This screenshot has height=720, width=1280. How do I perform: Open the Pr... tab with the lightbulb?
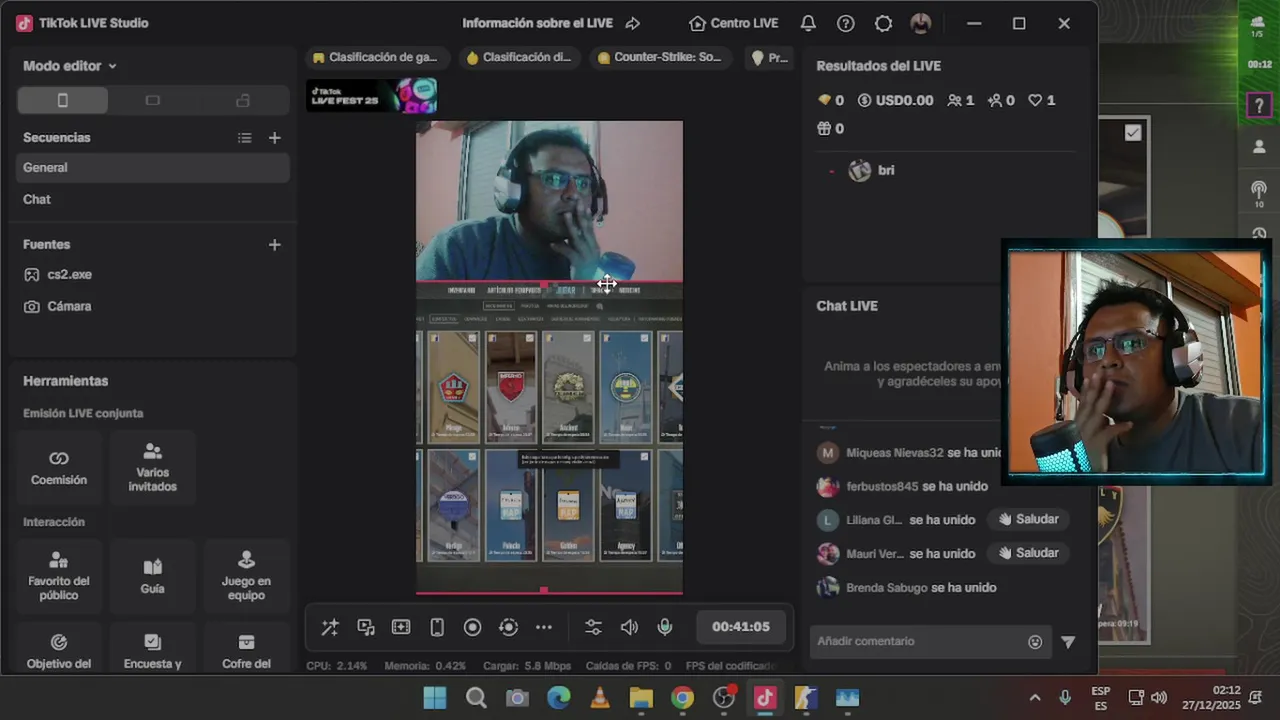[771, 57]
